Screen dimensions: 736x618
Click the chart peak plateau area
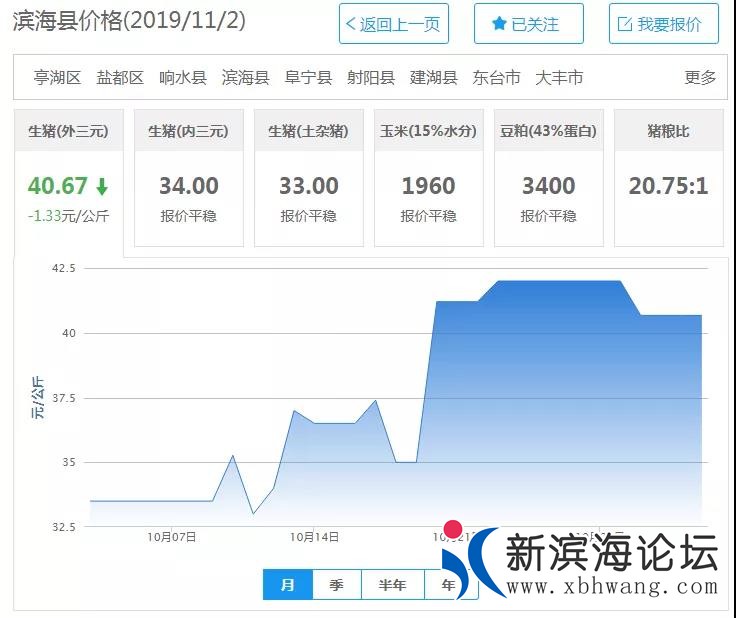pos(559,291)
